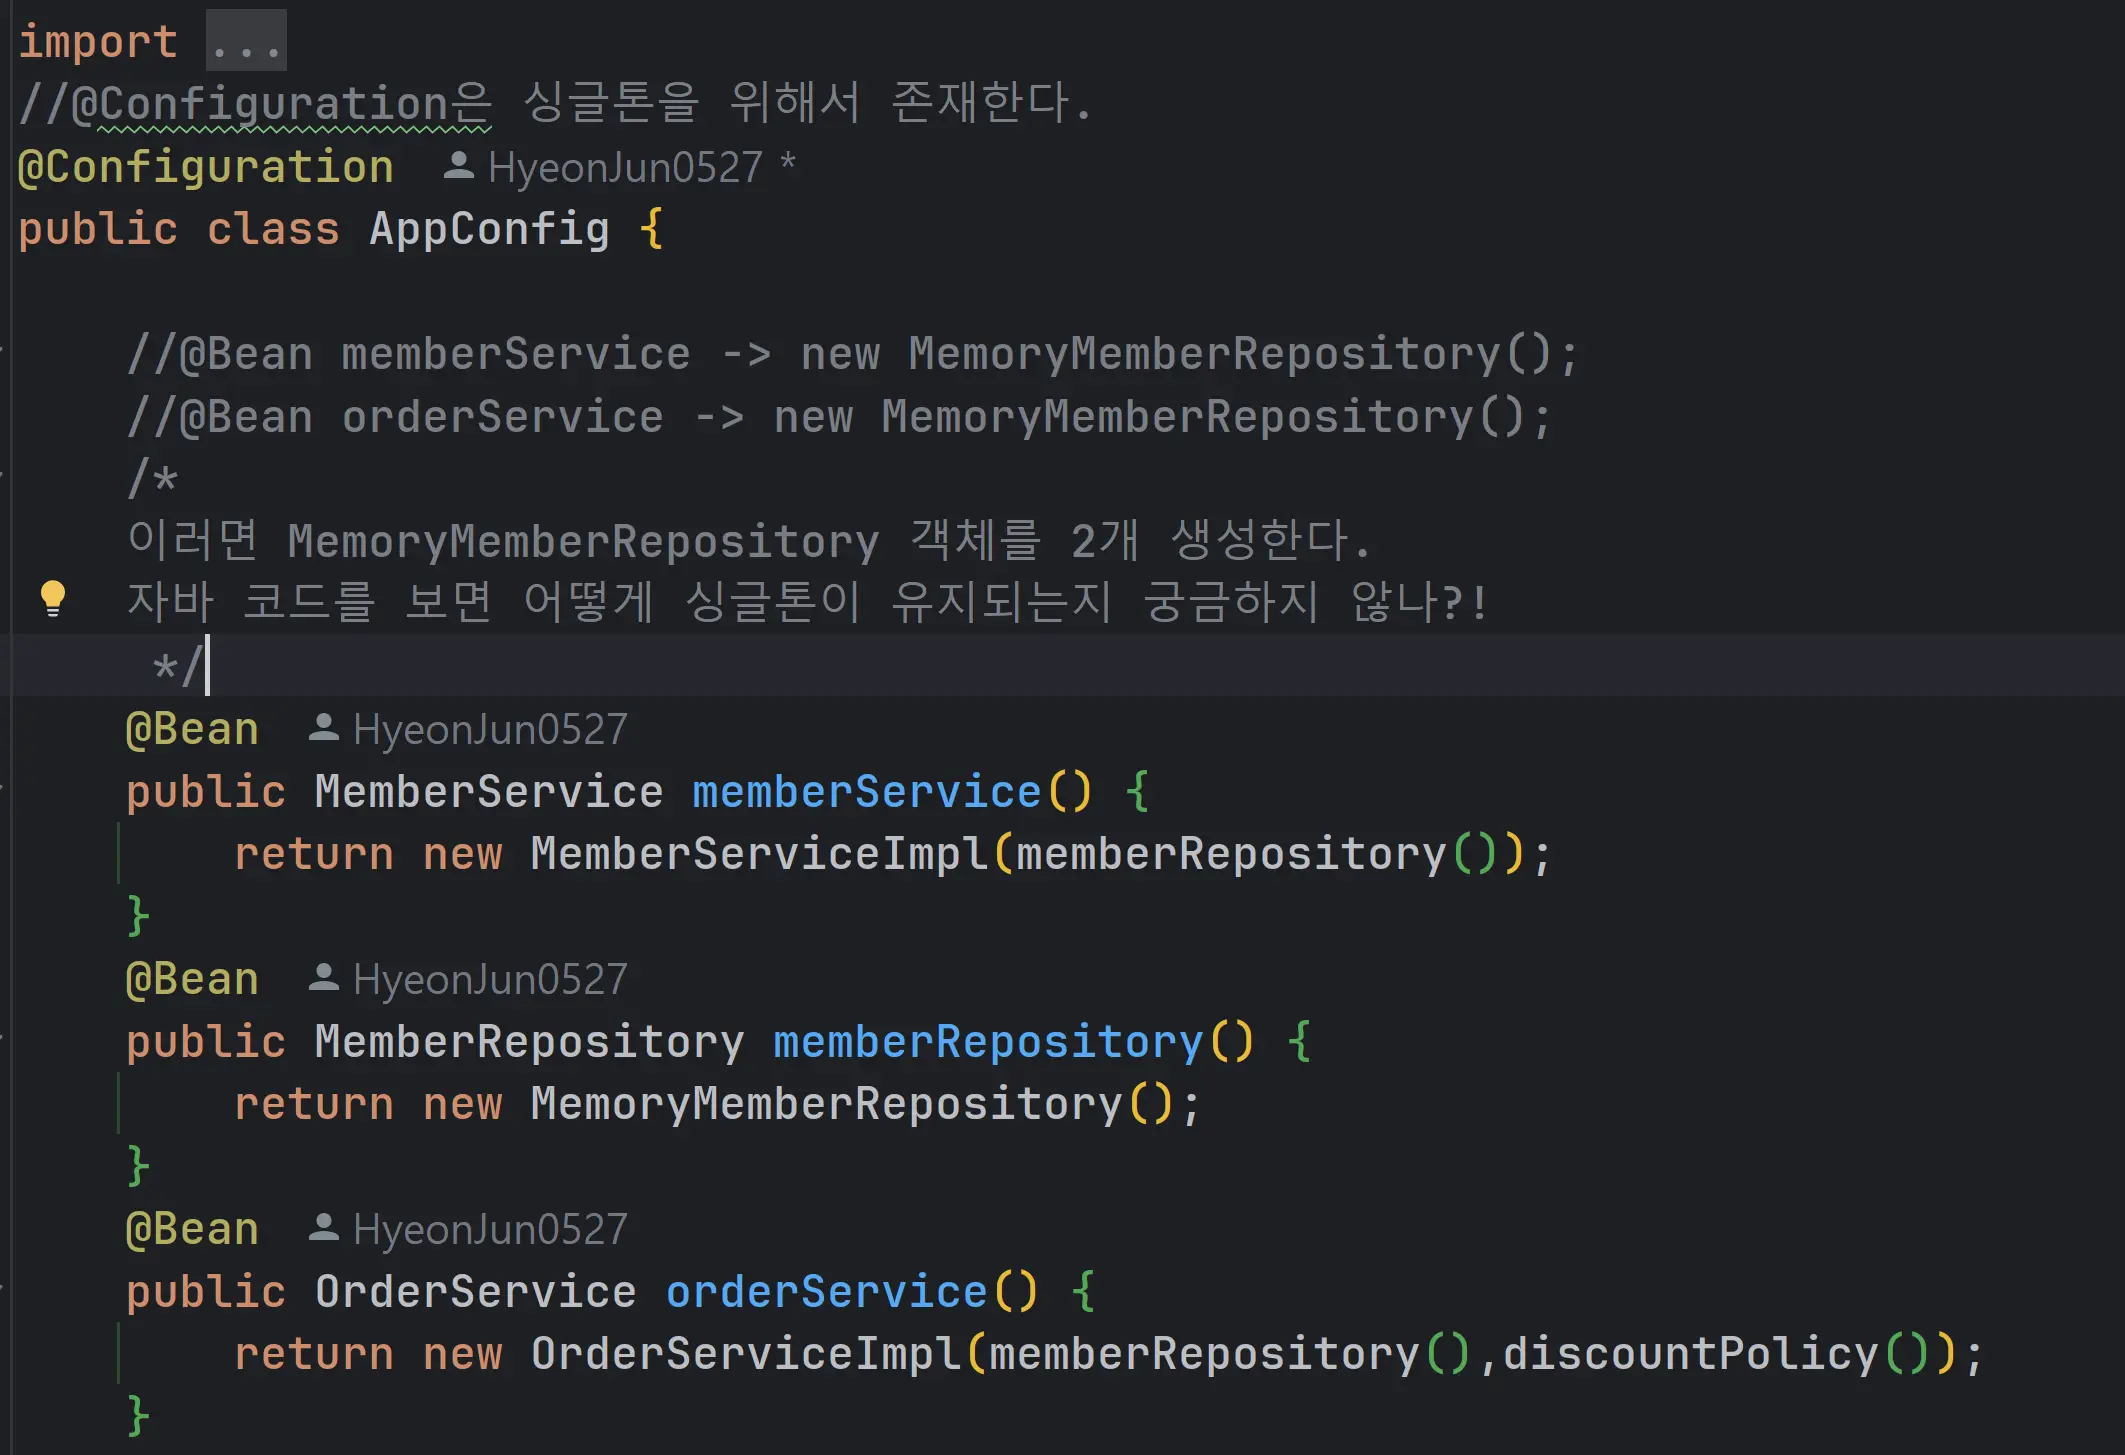Click the closing brace of the memberService method
This screenshot has height=1455, width=2125.
tap(138, 916)
